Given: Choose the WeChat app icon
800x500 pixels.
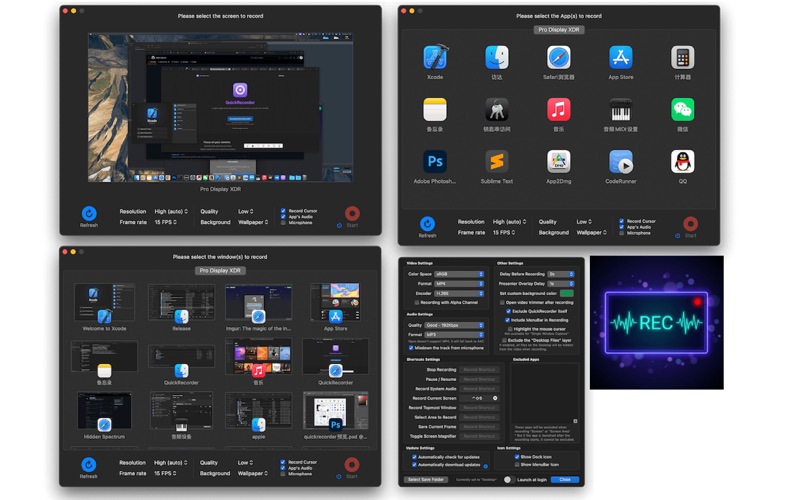Looking at the screenshot, I should [683, 109].
